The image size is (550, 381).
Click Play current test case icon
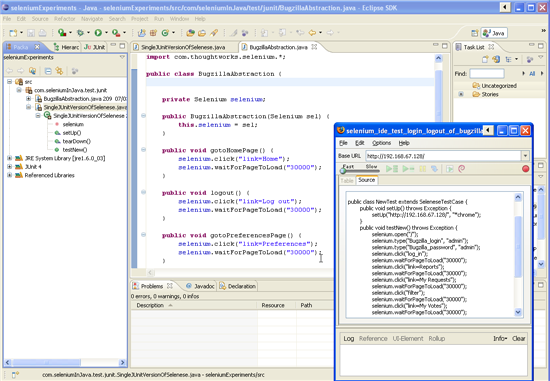tap(408, 169)
